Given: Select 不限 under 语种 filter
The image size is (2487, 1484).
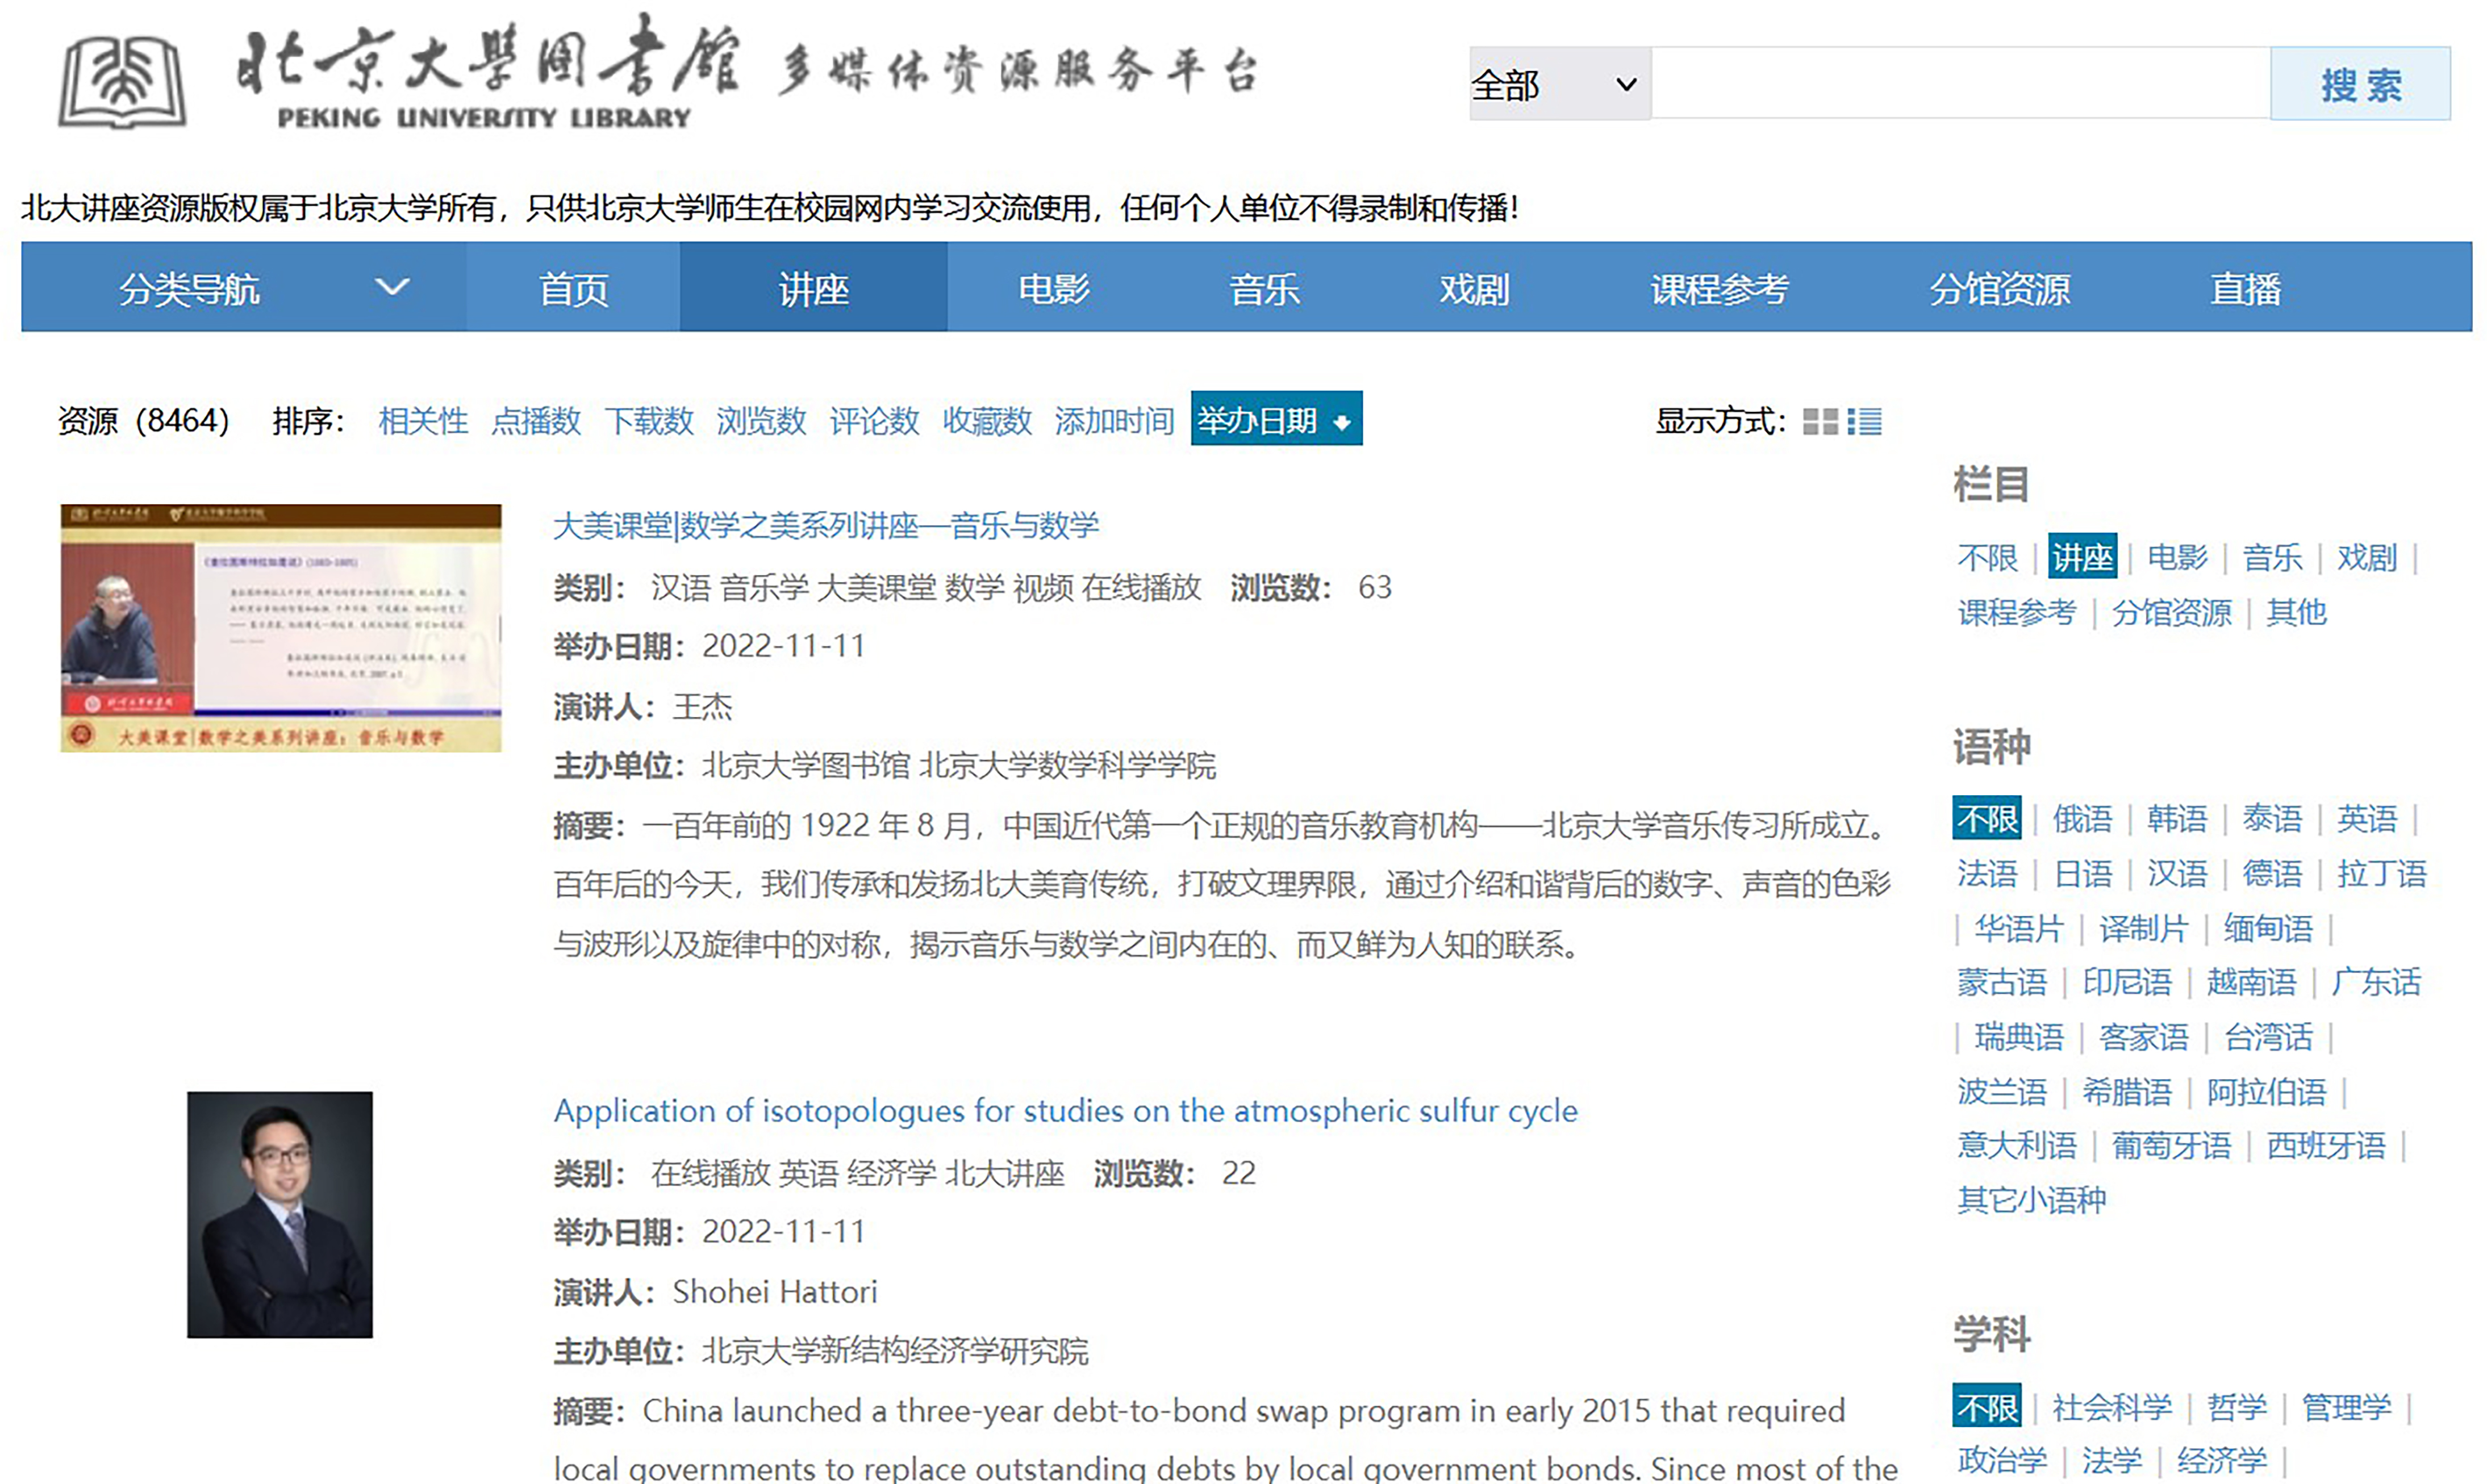Looking at the screenshot, I should 1987,818.
